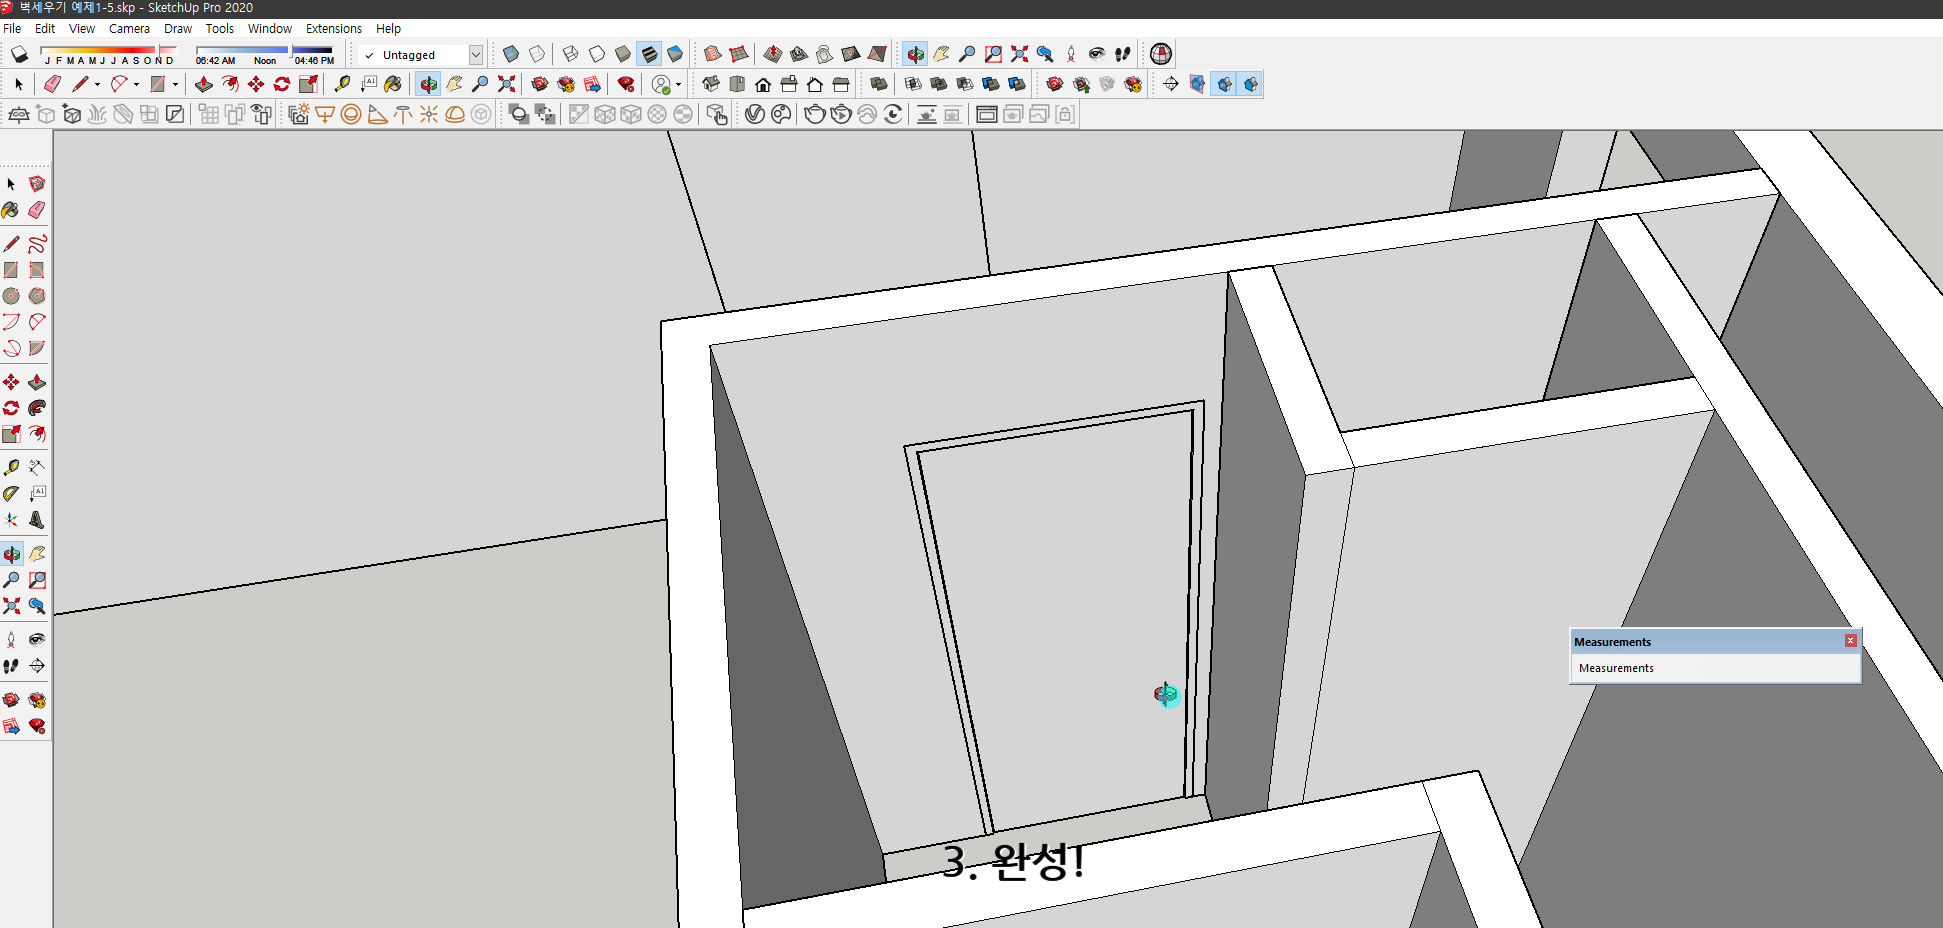Toggle Back Edges style
This screenshot has width=1943, height=928.
(x=537, y=54)
